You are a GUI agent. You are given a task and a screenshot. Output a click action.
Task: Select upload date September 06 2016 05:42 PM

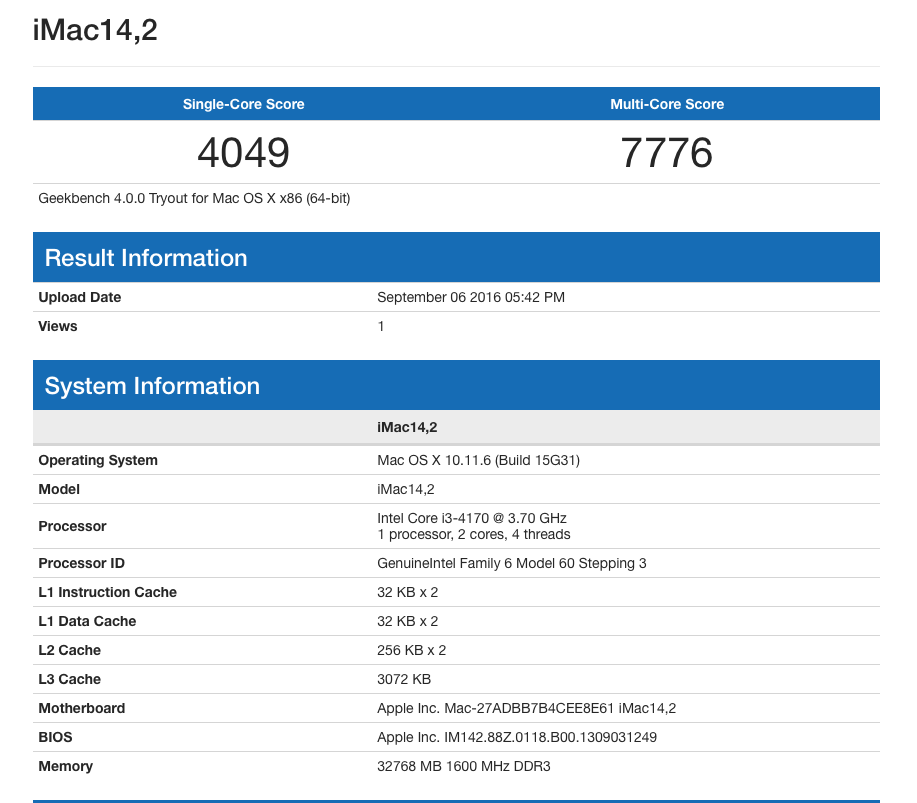click(471, 297)
